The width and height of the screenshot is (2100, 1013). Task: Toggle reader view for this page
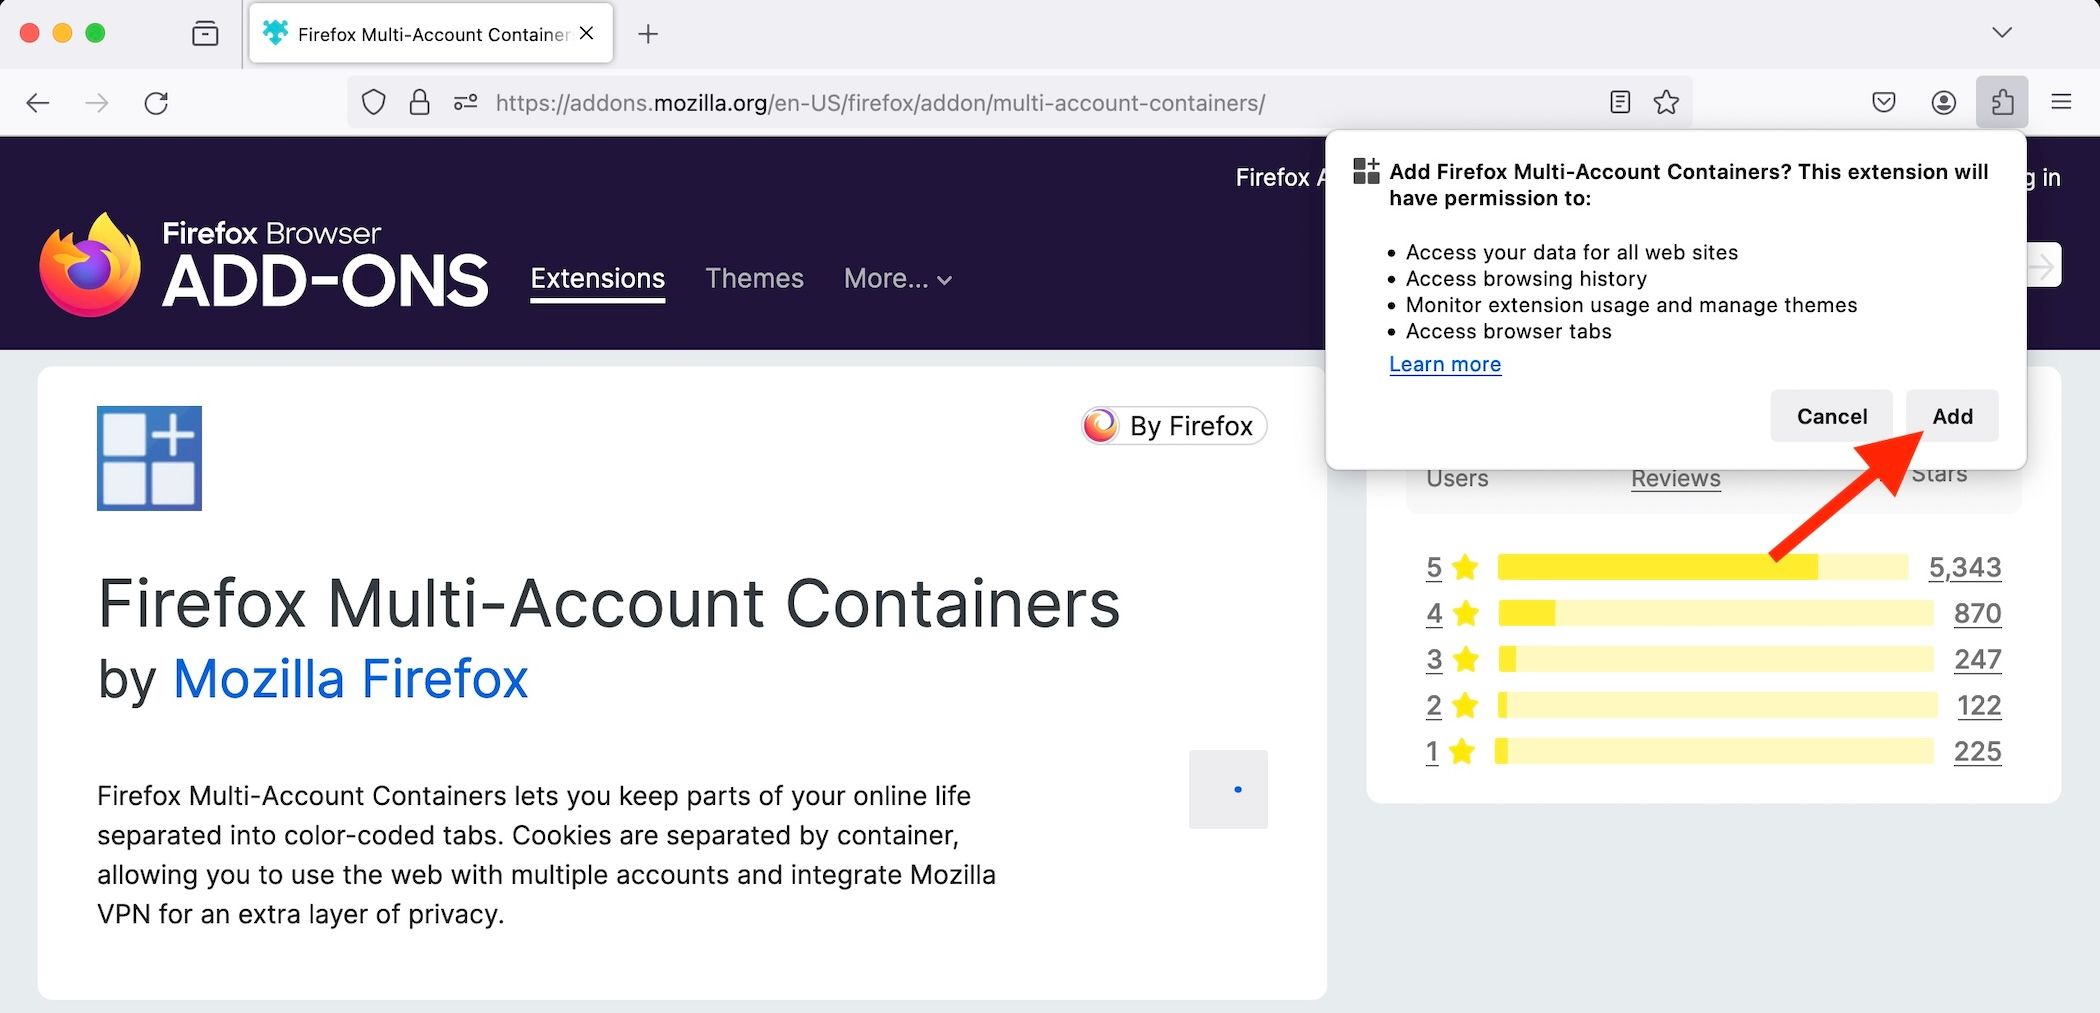1619,102
